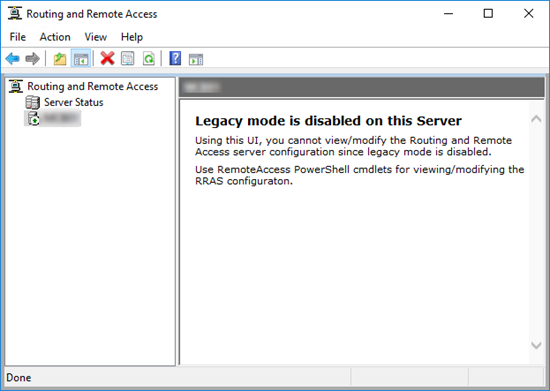Click the 'Use RemoteAccess PowerShell cmdlets' paragraph

click(x=360, y=175)
